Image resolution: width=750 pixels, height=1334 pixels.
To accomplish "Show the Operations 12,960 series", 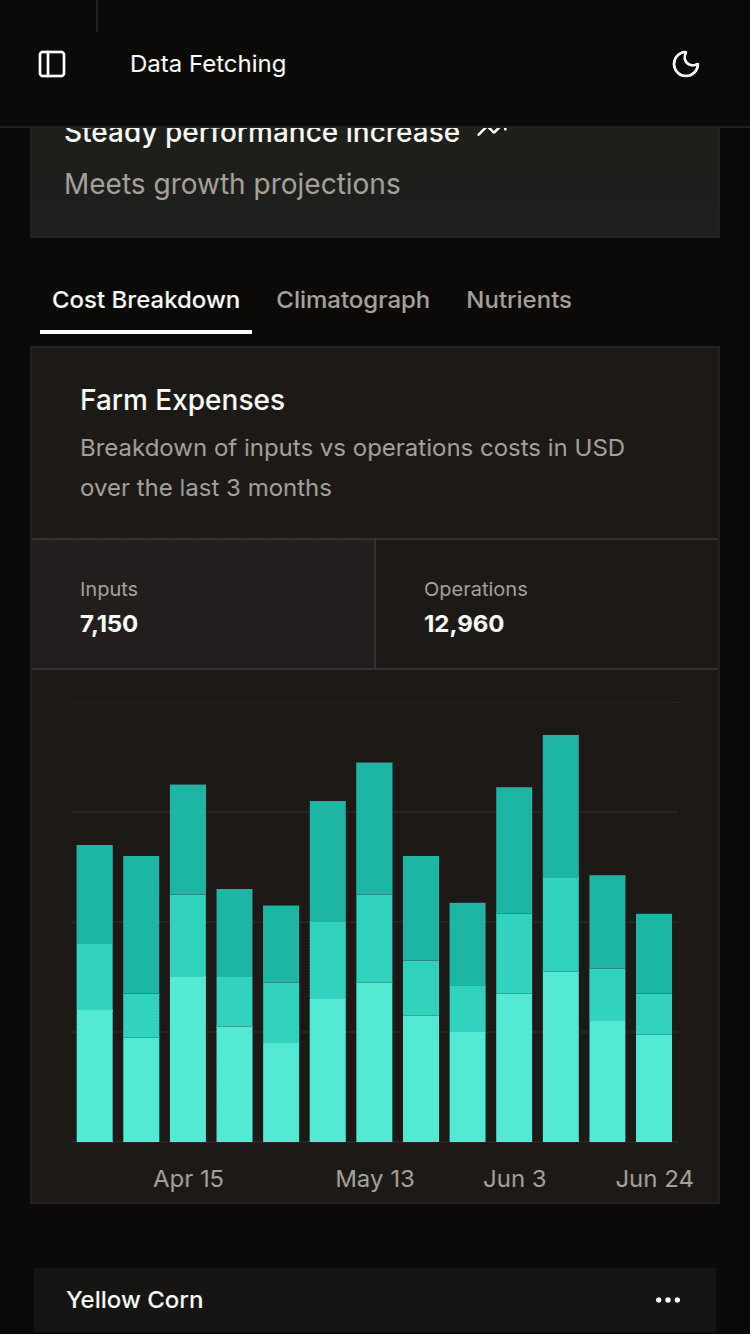I will pyautogui.click(x=547, y=605).
